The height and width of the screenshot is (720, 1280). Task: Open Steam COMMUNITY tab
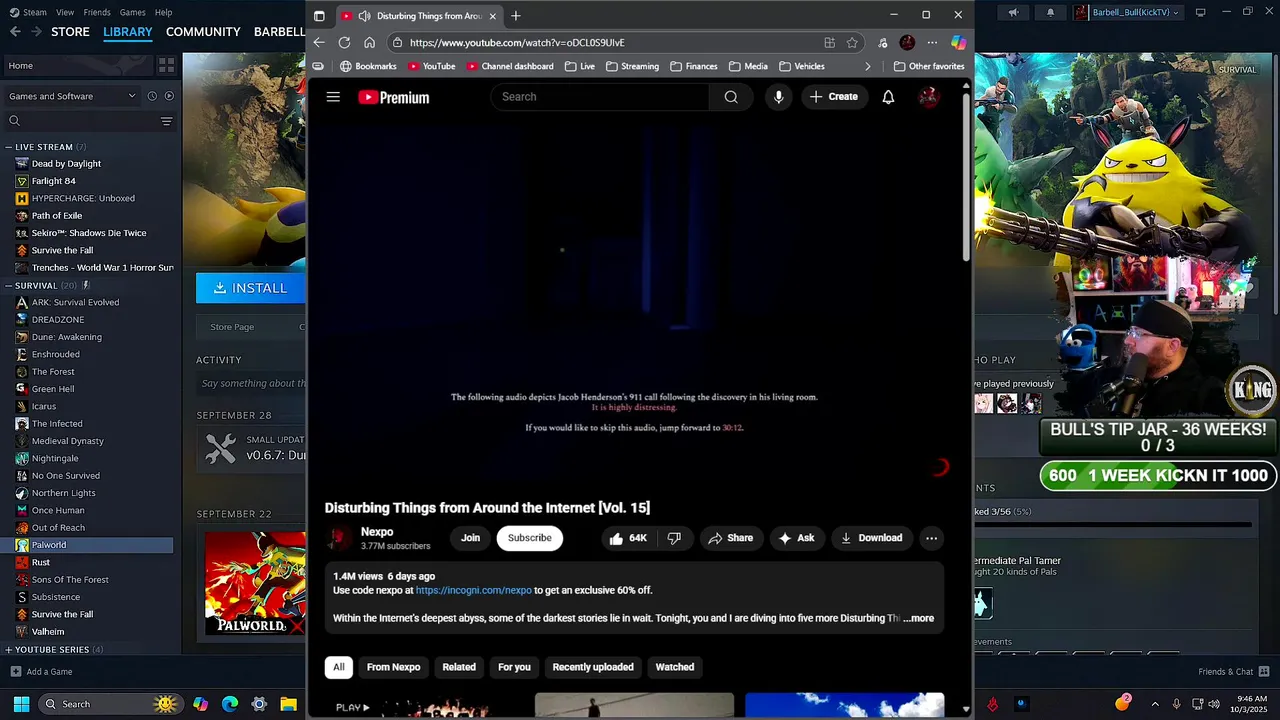(x=203, y=32)
